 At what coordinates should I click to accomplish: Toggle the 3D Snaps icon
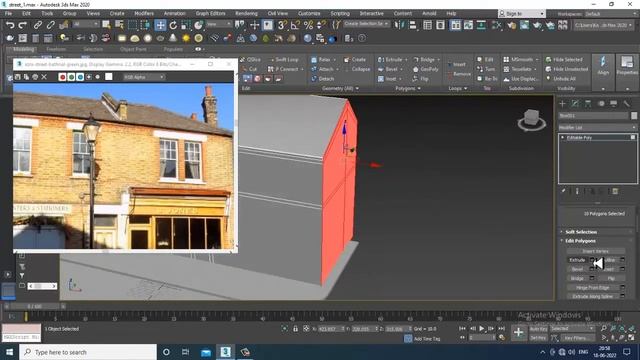tap(282, 25)
